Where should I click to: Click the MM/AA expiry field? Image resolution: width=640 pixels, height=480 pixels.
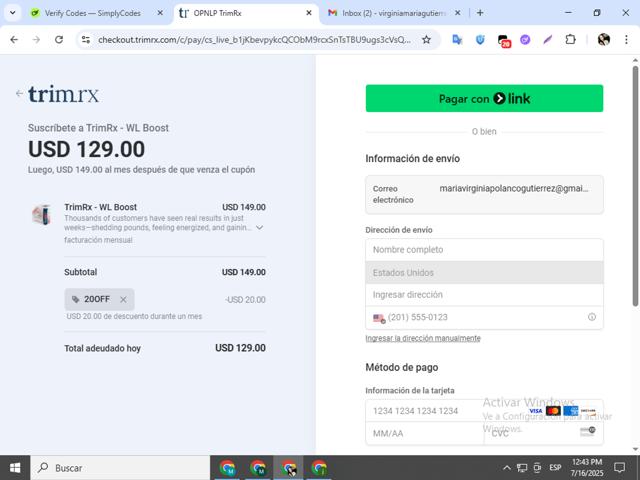click(x=424, y=433)
